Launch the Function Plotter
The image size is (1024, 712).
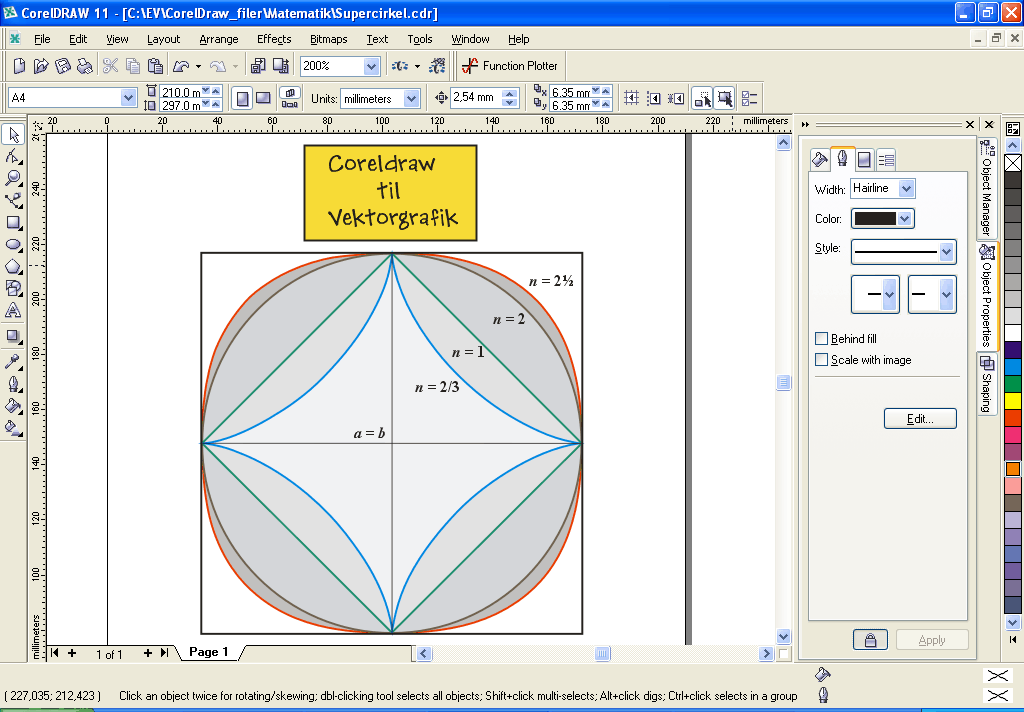coord(510,66)
